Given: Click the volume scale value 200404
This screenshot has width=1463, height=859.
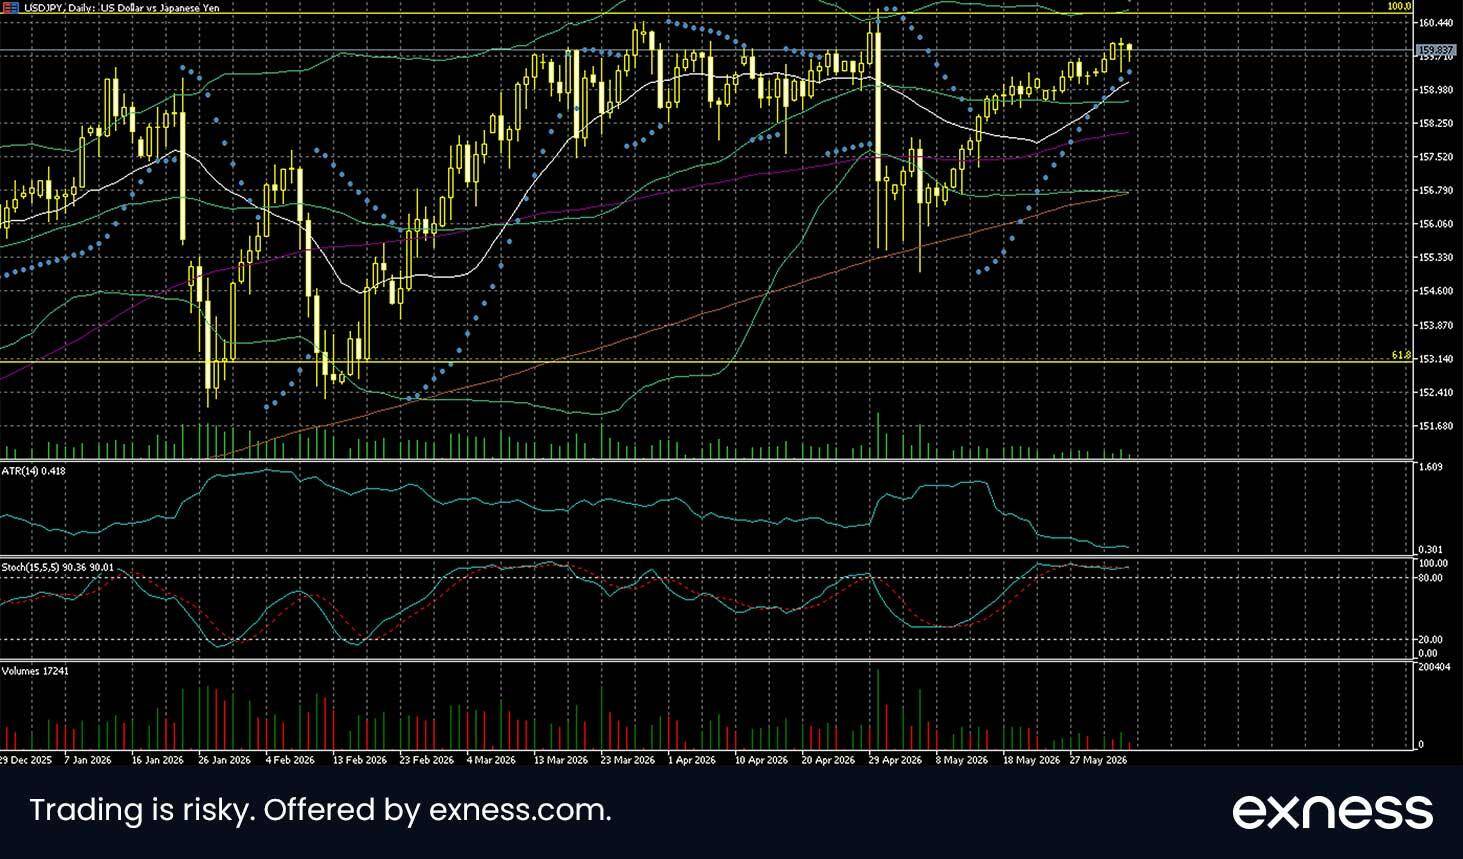Looking at the screenshot, I should pyautogui.click(x=1434, y=666).
